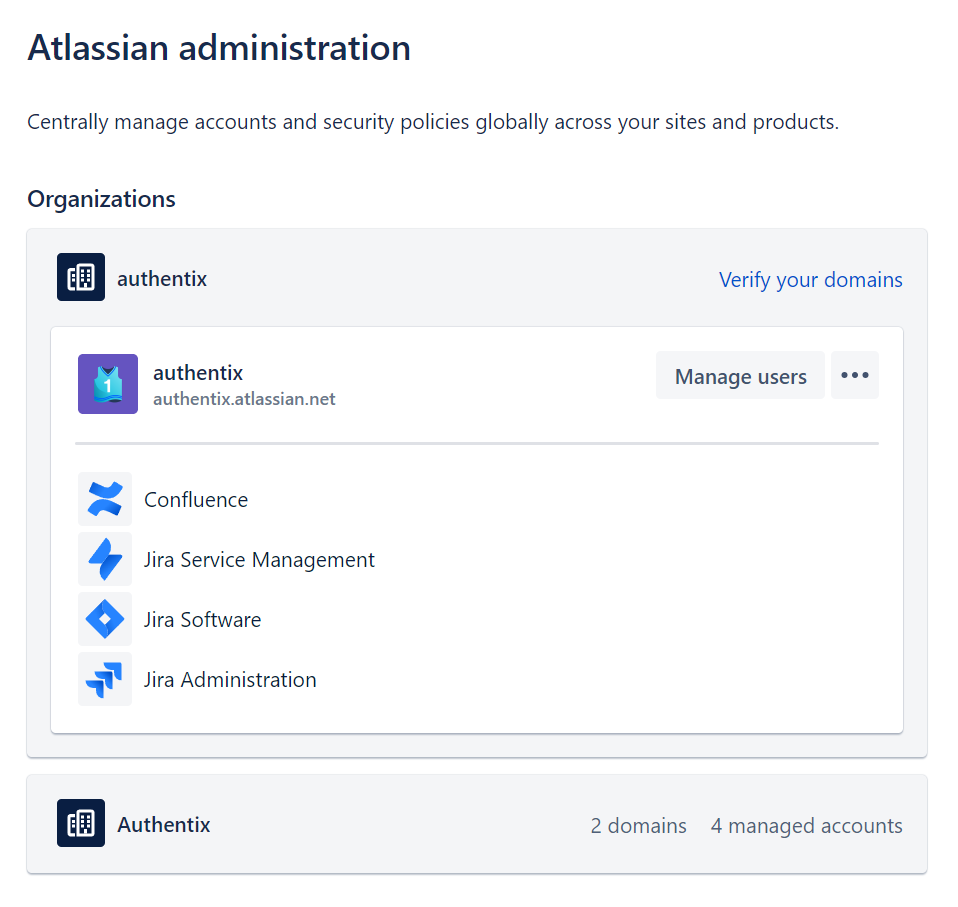Click the bold authentix site name
Screen dimensions: 958x907
click(x=198, y=373)
